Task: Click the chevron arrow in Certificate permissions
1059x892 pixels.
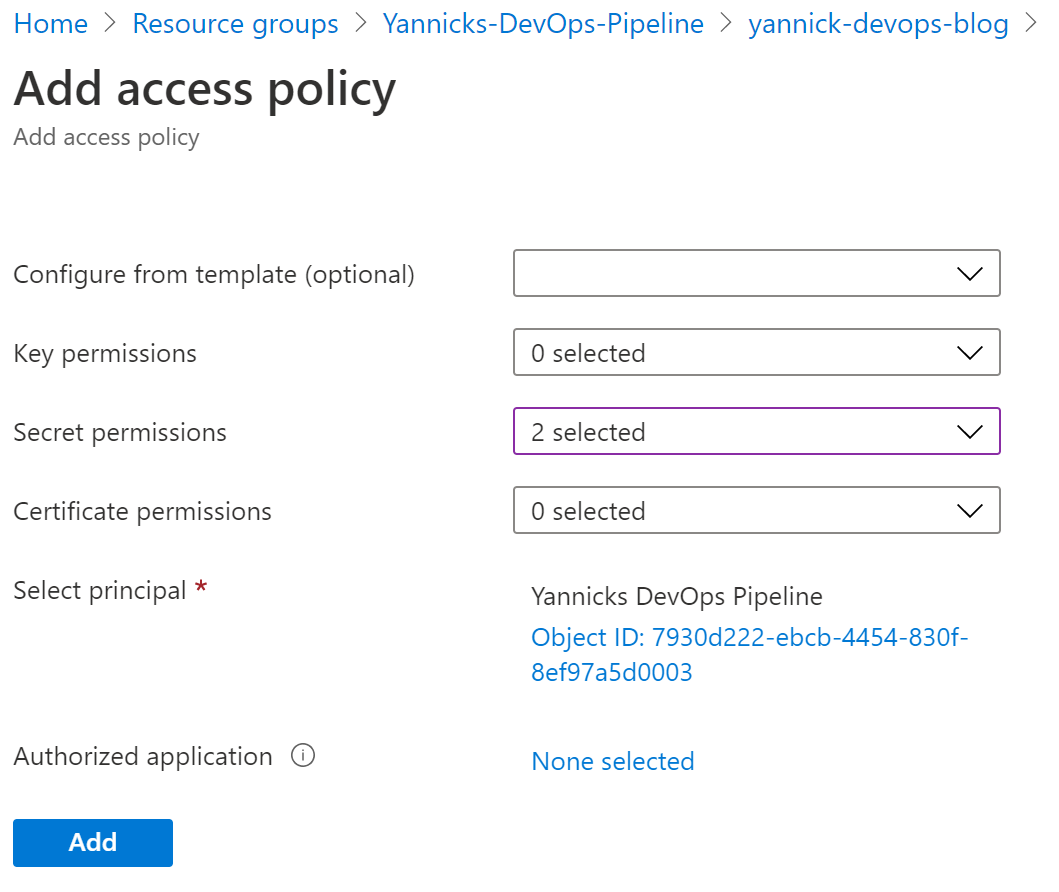Action: click(x=969, y=511)
